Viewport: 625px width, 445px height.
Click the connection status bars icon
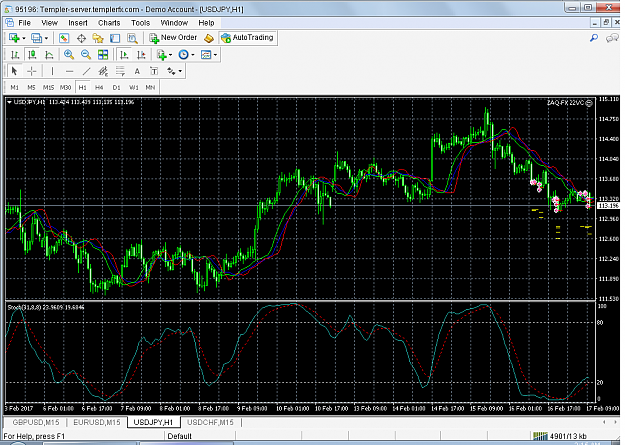540,436
